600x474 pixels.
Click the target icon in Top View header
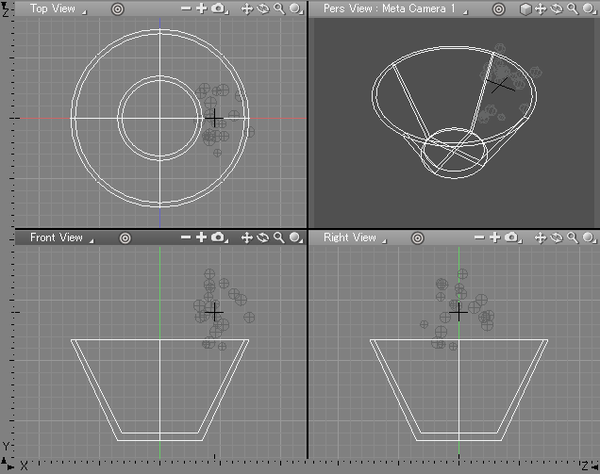click(118, 9)
